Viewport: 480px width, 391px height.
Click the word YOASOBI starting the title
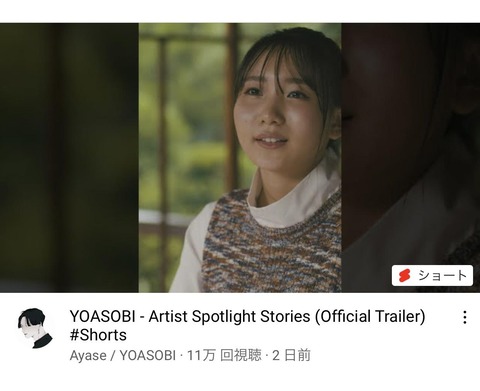coord(103,317)
